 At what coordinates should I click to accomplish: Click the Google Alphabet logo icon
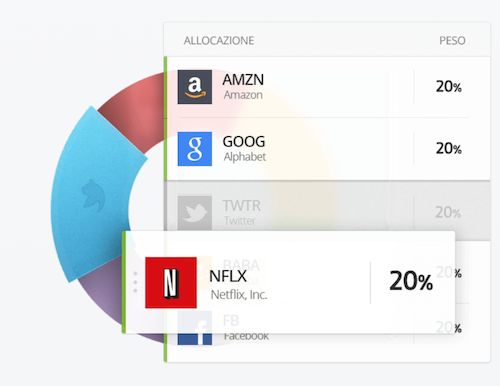click(195, 149)
